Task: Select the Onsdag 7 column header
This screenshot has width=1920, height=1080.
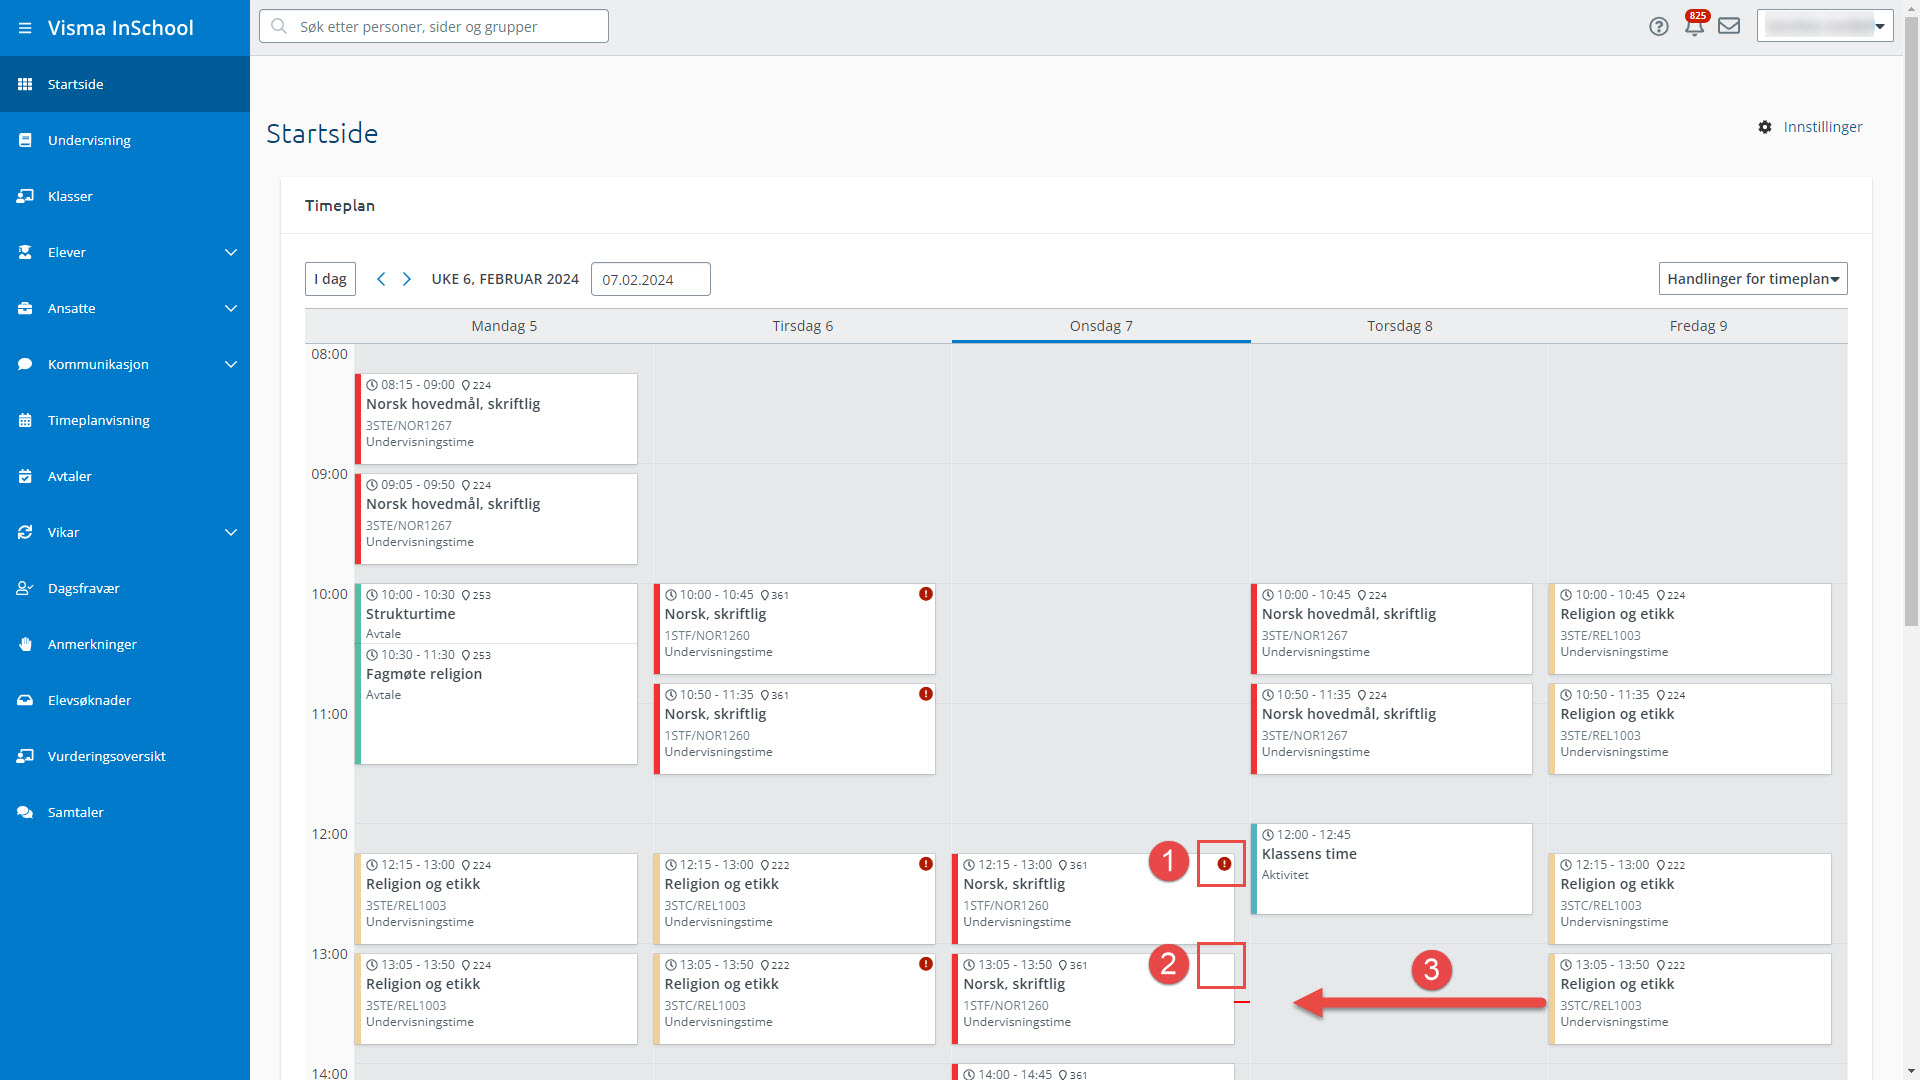Action: [x=1101, y=326]
